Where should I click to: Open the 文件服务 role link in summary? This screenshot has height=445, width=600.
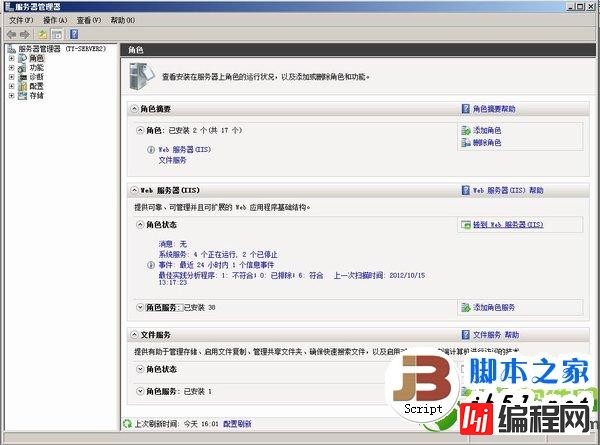point(172,160)
